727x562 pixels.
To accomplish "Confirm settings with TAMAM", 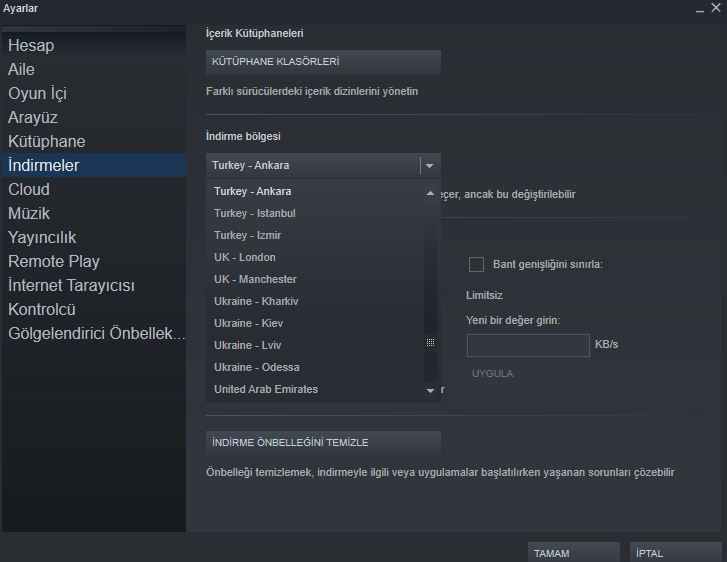I will point(574,553).
